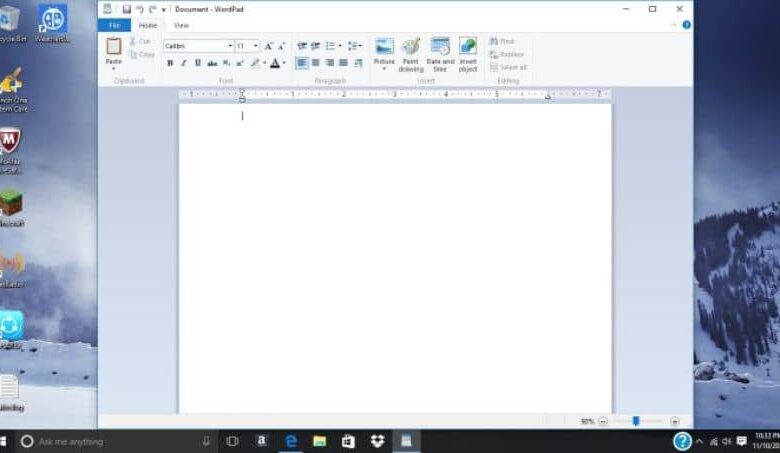780x453 pixels.
Task: Click the right indent marker on ruler
Action: pos(548,96)
